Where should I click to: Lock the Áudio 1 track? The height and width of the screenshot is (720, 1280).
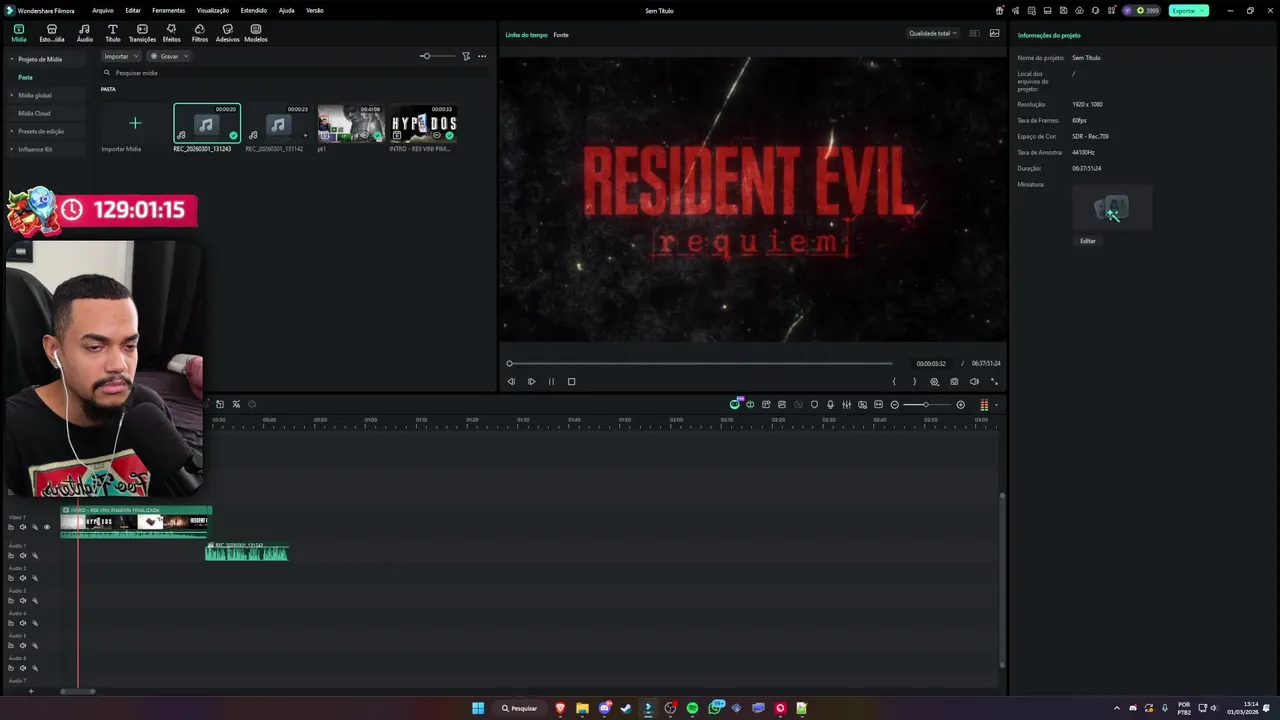coord(11,556)
